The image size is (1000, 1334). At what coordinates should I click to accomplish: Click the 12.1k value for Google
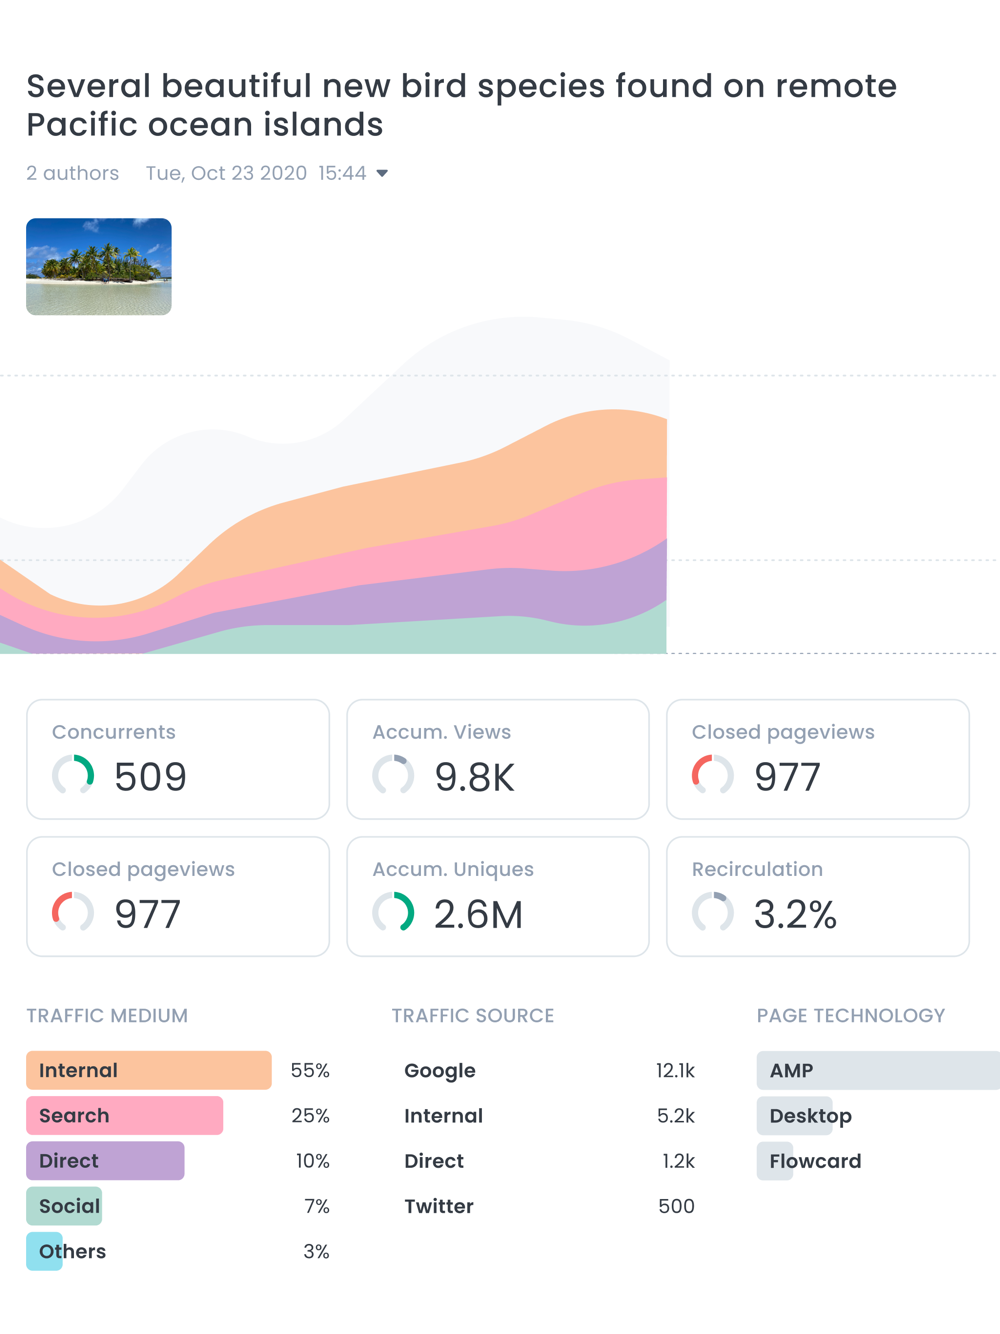coord(675,1070)
